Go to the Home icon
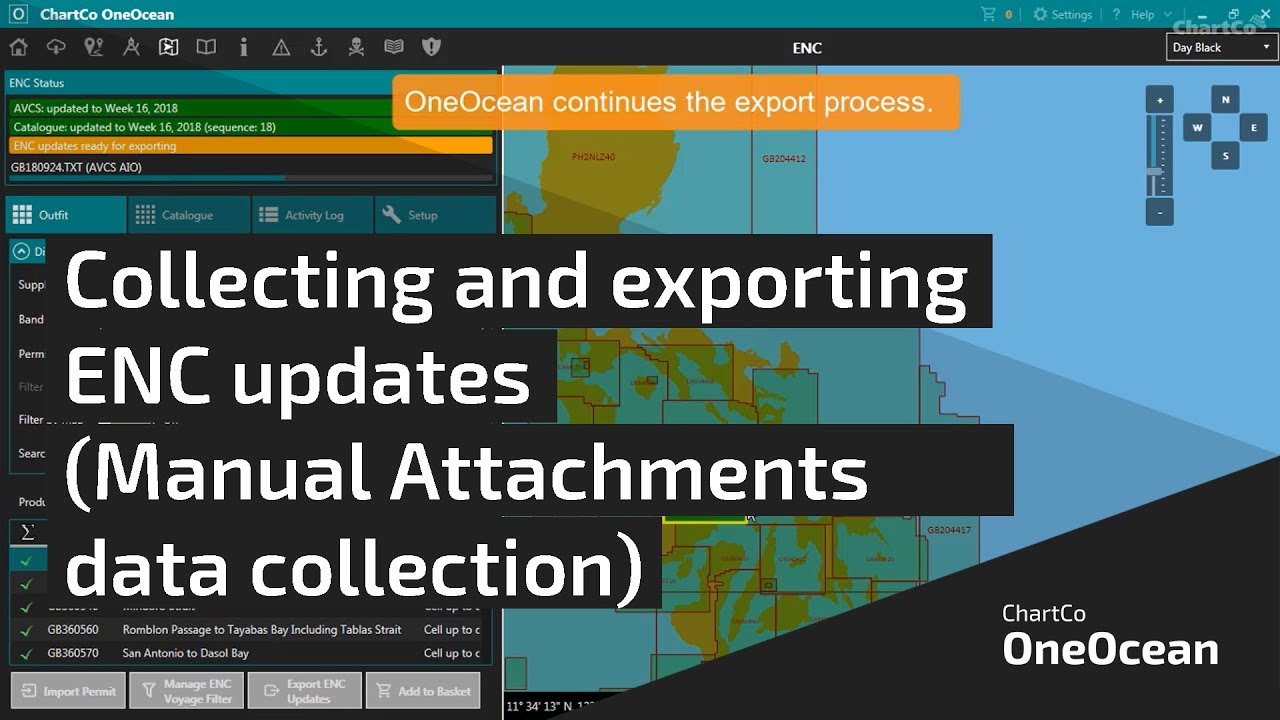The height and width of the screenshot is (720, 1280). (18, 47)
